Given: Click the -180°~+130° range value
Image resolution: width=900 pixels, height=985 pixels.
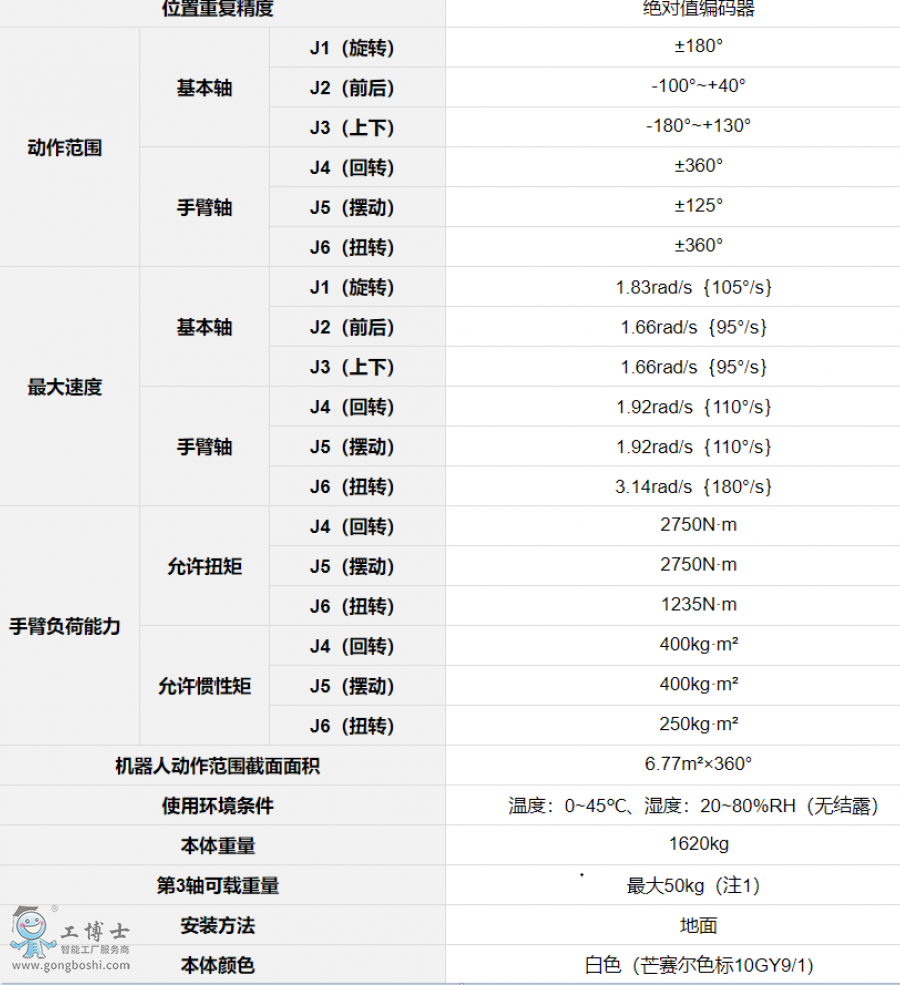Looking at the screenshot, I should (x=698, y=126).
